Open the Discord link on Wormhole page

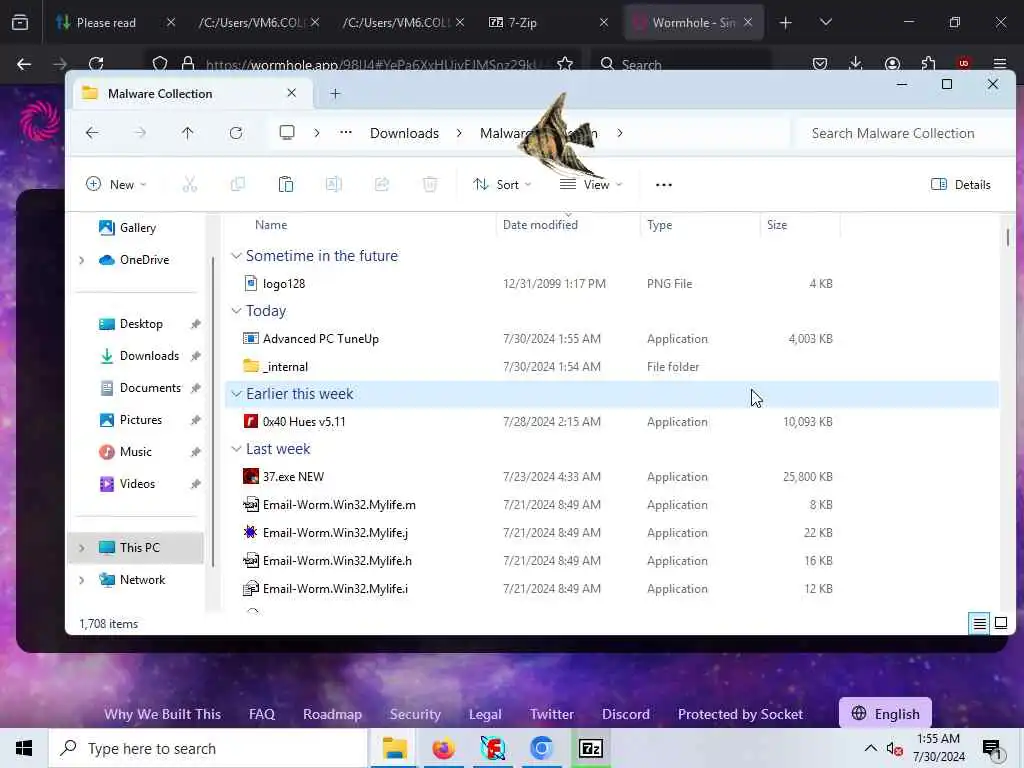click(x=626, y=714)
